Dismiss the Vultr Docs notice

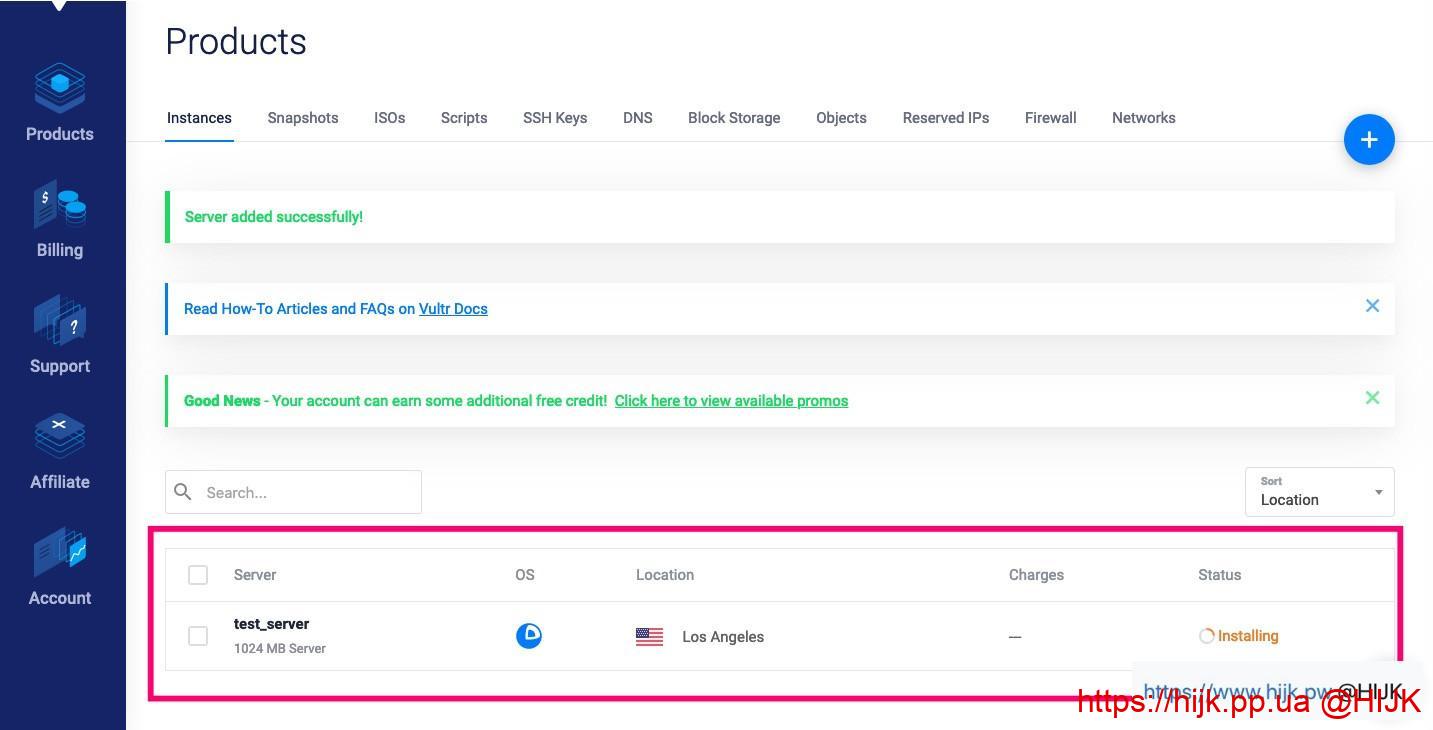[x=1372, y=306]
